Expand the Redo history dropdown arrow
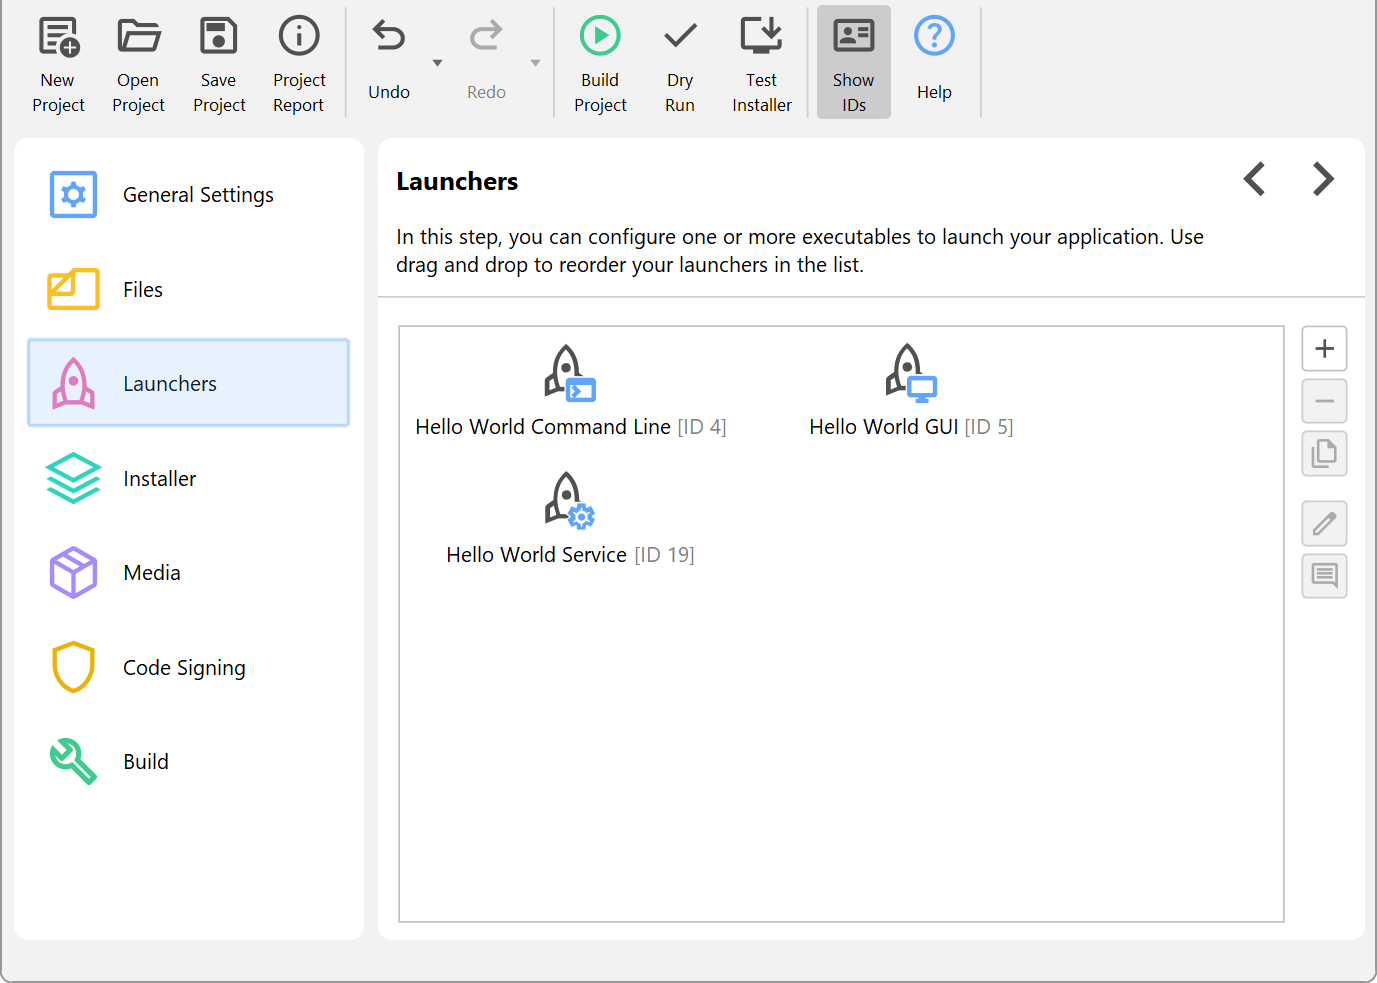The height and width of the screenshot is (983, 1377). 535,63
